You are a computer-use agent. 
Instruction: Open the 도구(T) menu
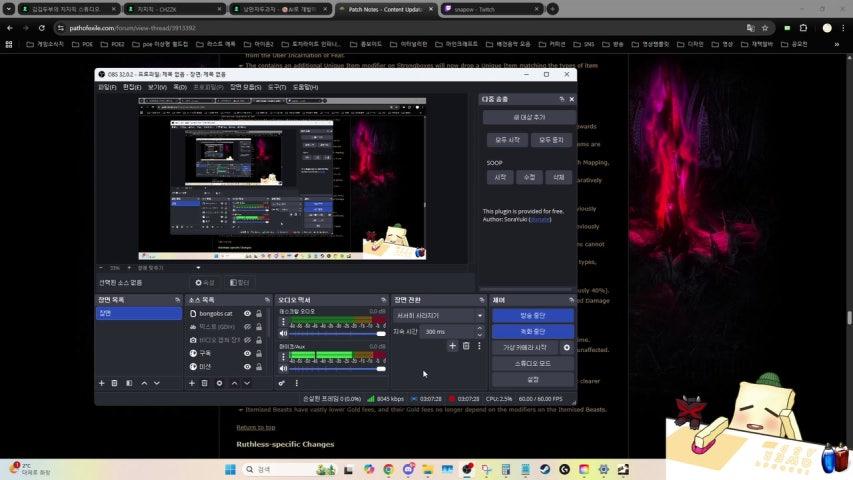(277, 87)
